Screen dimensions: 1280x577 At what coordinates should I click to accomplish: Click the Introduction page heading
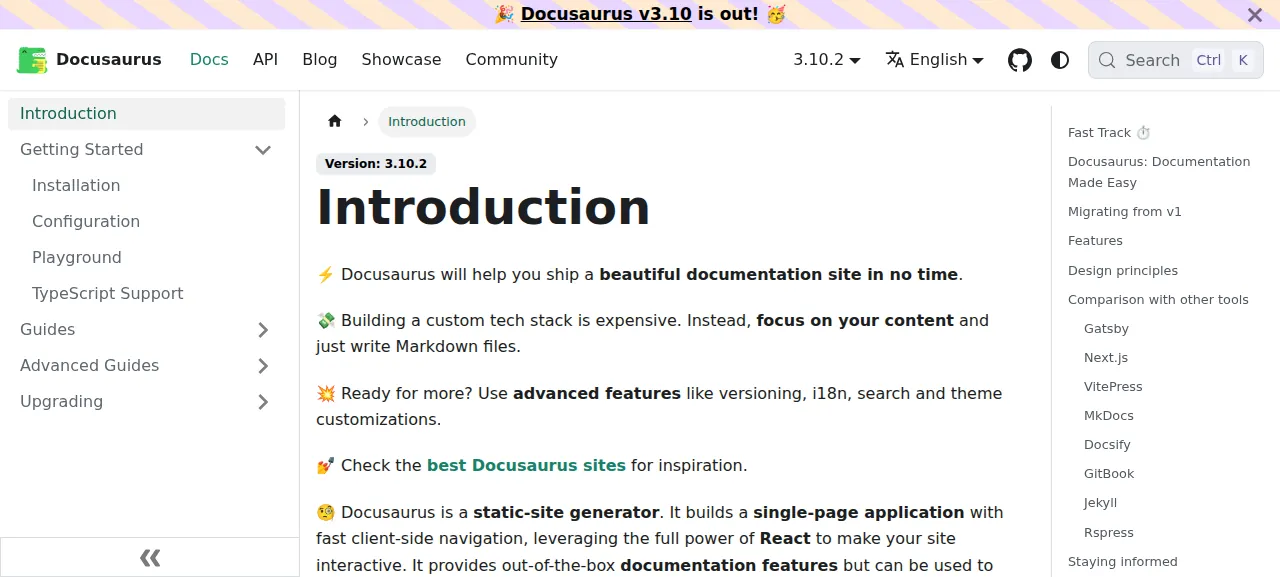click(x=483, y=207)
